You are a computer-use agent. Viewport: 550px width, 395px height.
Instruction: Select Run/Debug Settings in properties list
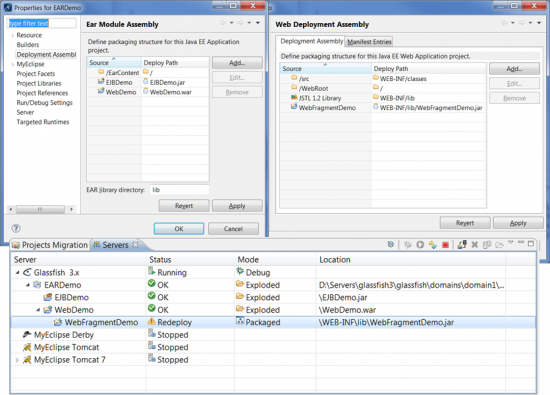pos(44,102)
